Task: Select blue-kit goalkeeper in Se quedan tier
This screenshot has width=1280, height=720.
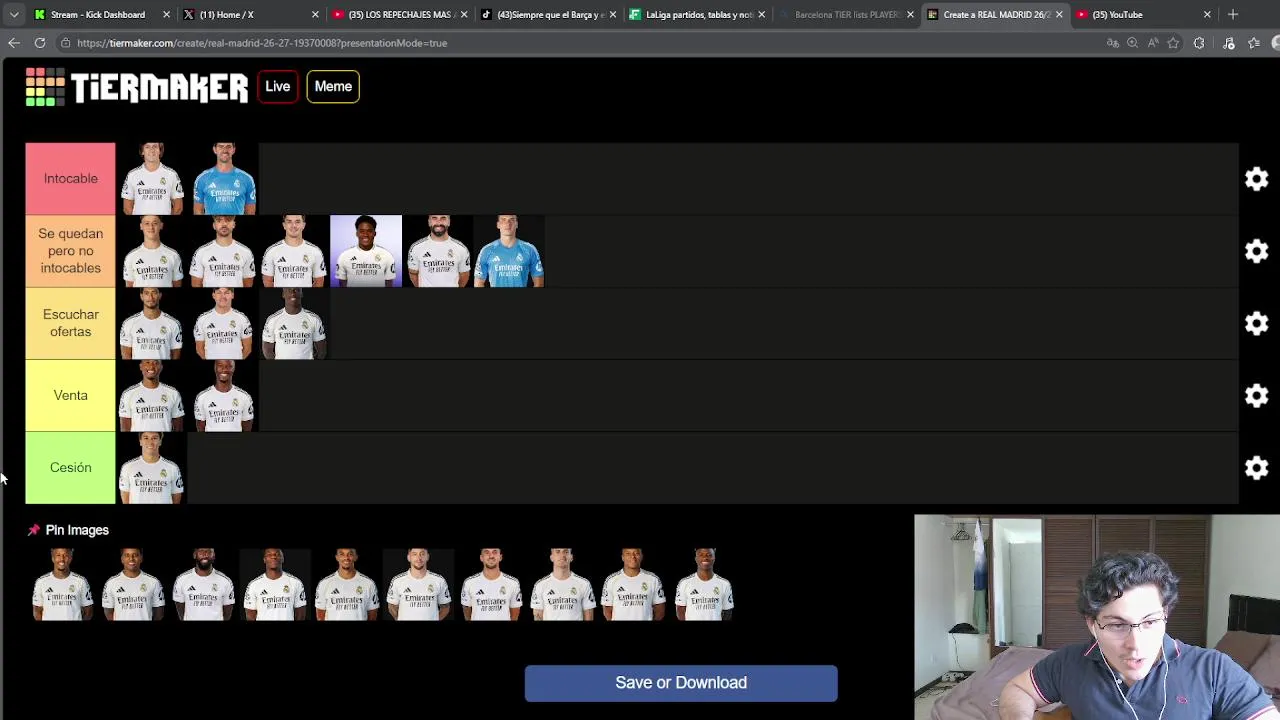Action: [509, 251]
